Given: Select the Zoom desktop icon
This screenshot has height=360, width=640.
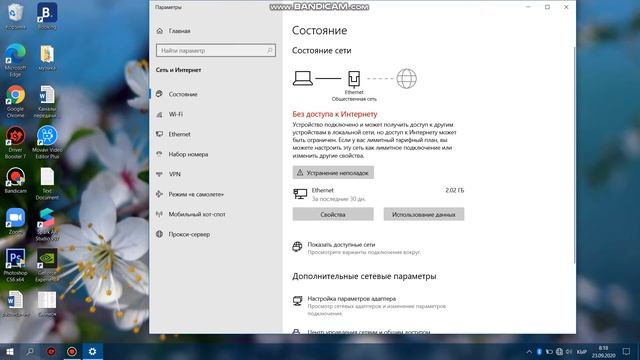Looking at the screenshot, I should click(16, 221).
